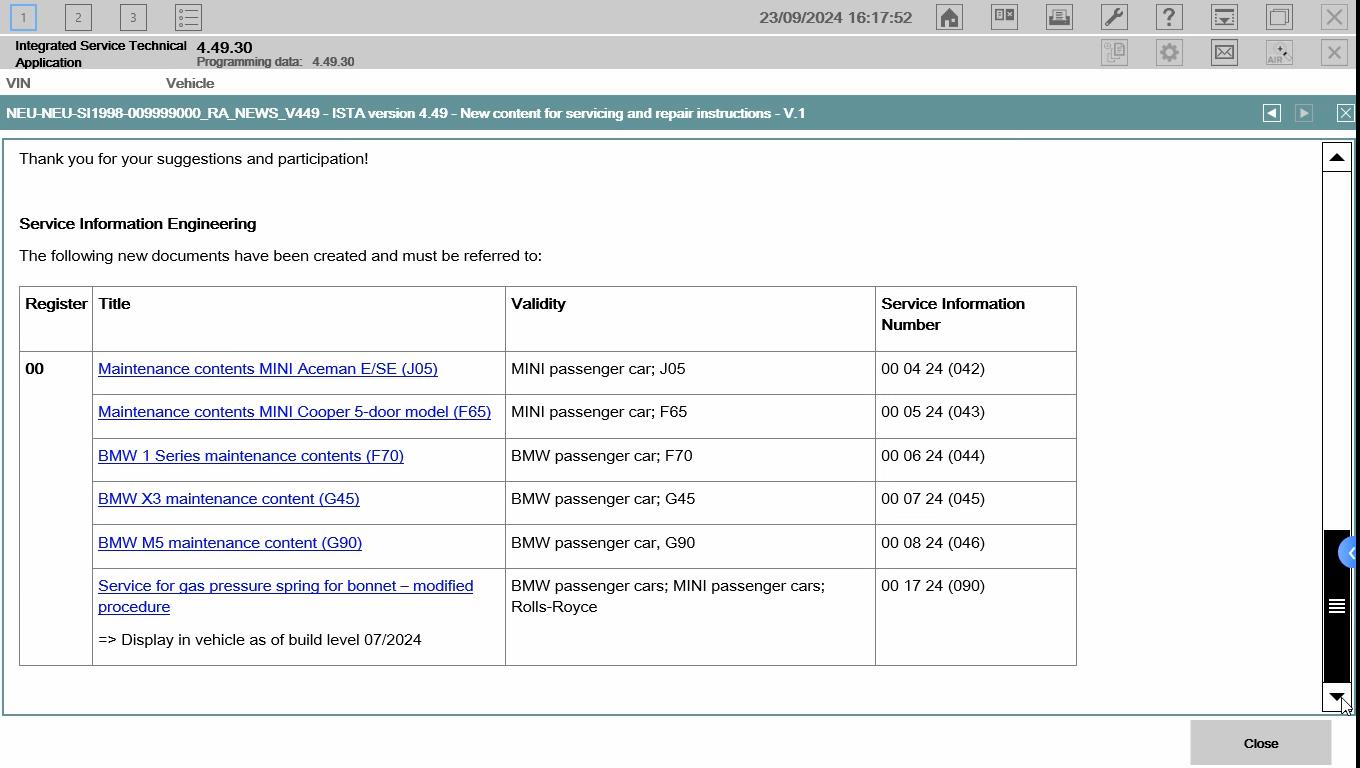Click the Close button

click(1261, 743)
